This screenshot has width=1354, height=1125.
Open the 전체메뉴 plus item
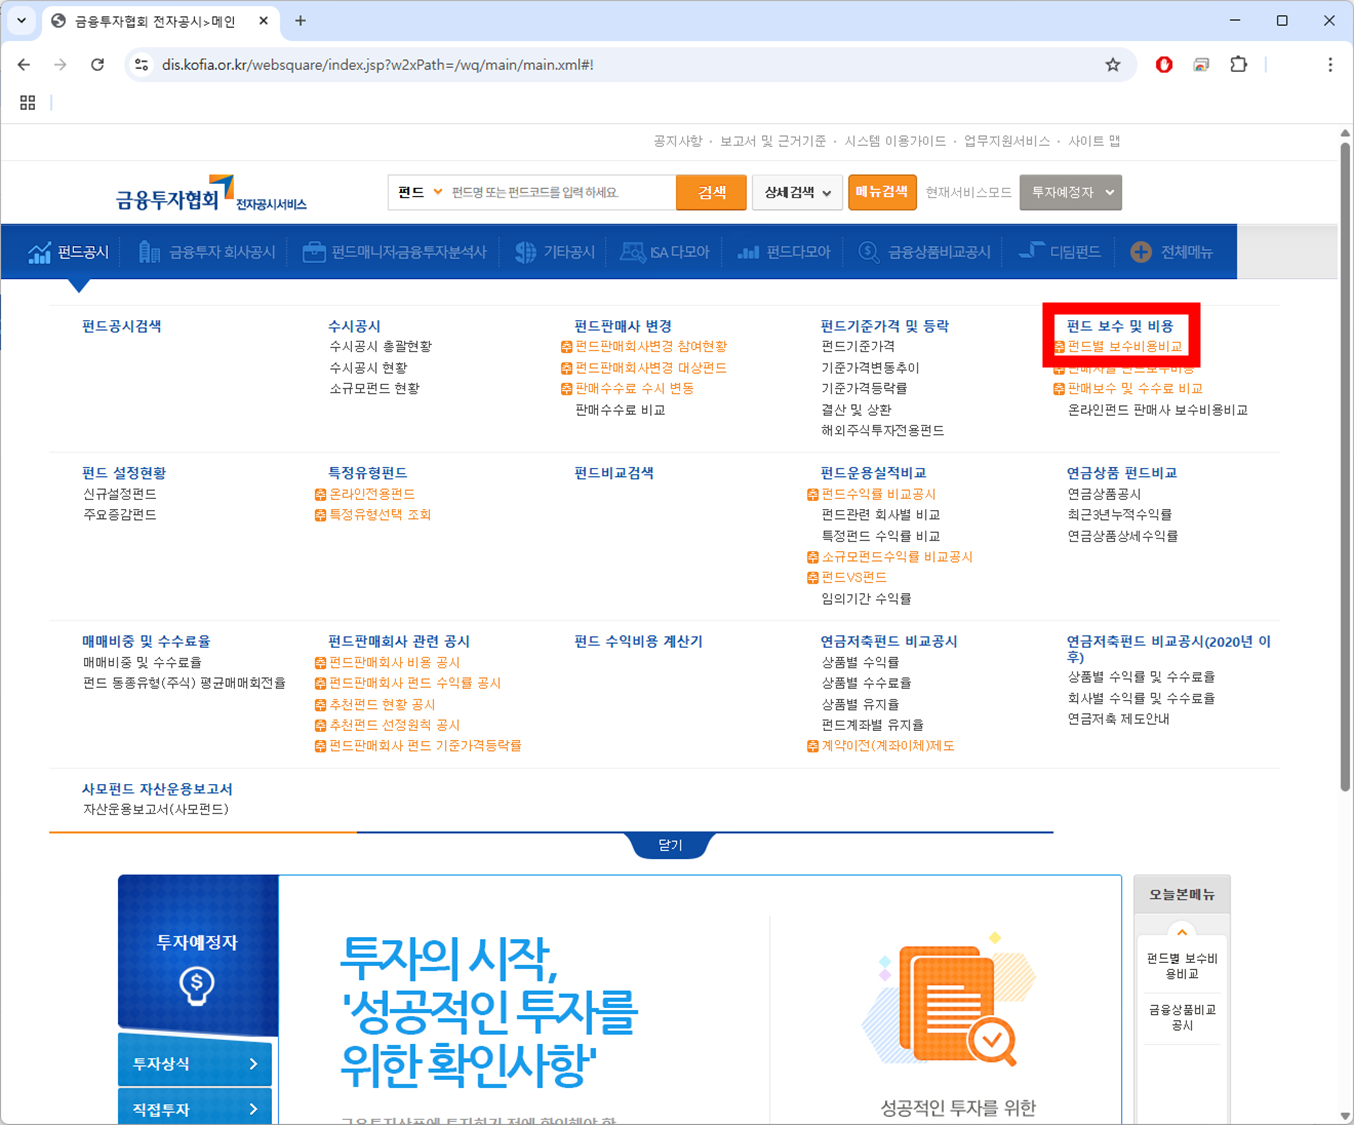1171,252
